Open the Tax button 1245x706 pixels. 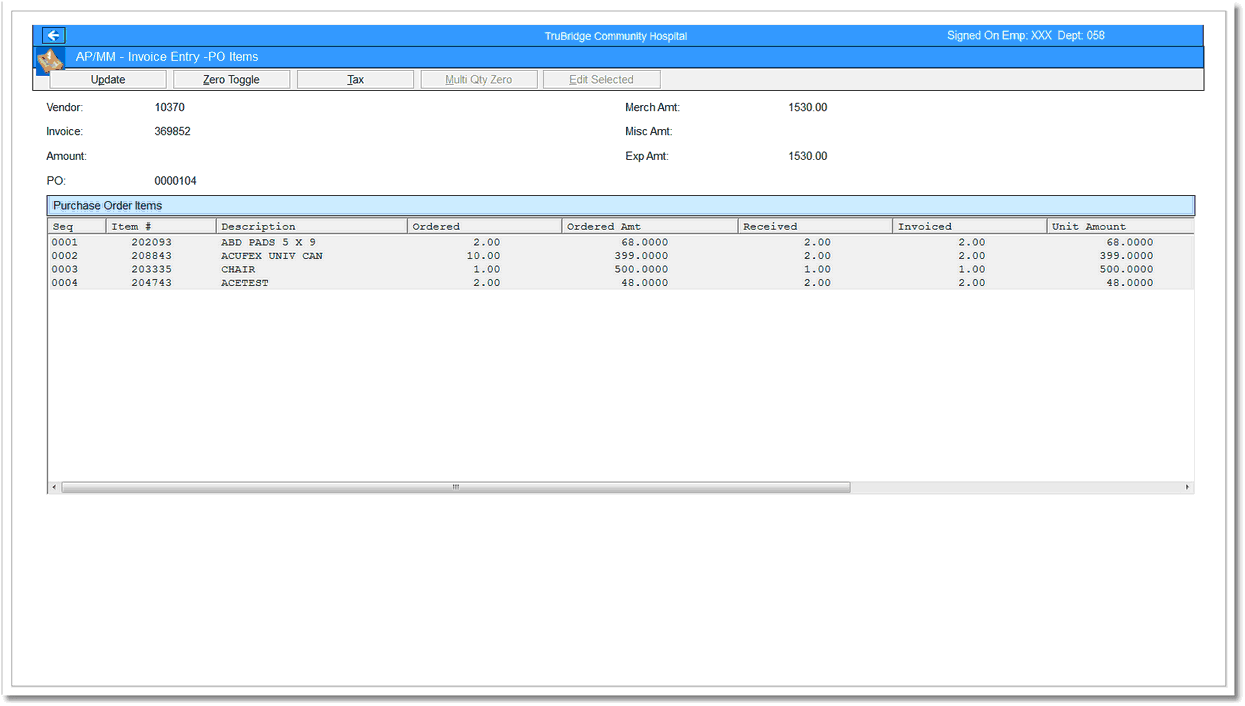click(355, 79)
